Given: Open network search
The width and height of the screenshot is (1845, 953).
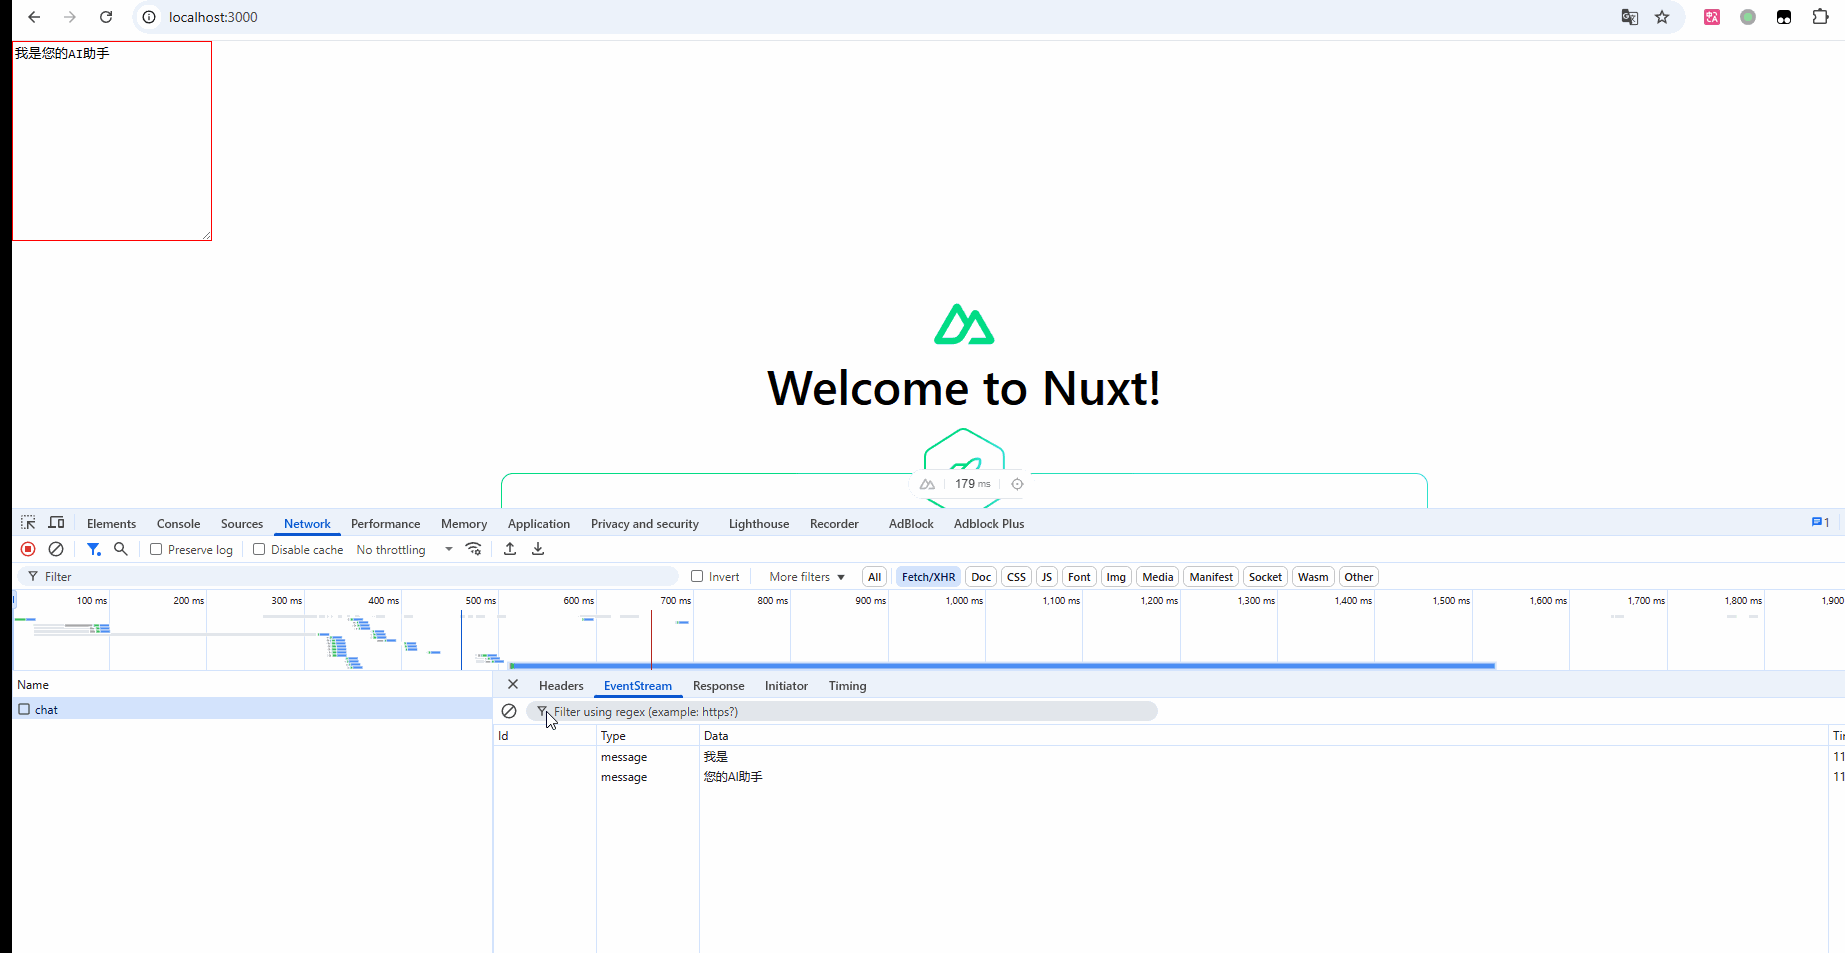Looking at the screenshot, I should click(121, 549).
